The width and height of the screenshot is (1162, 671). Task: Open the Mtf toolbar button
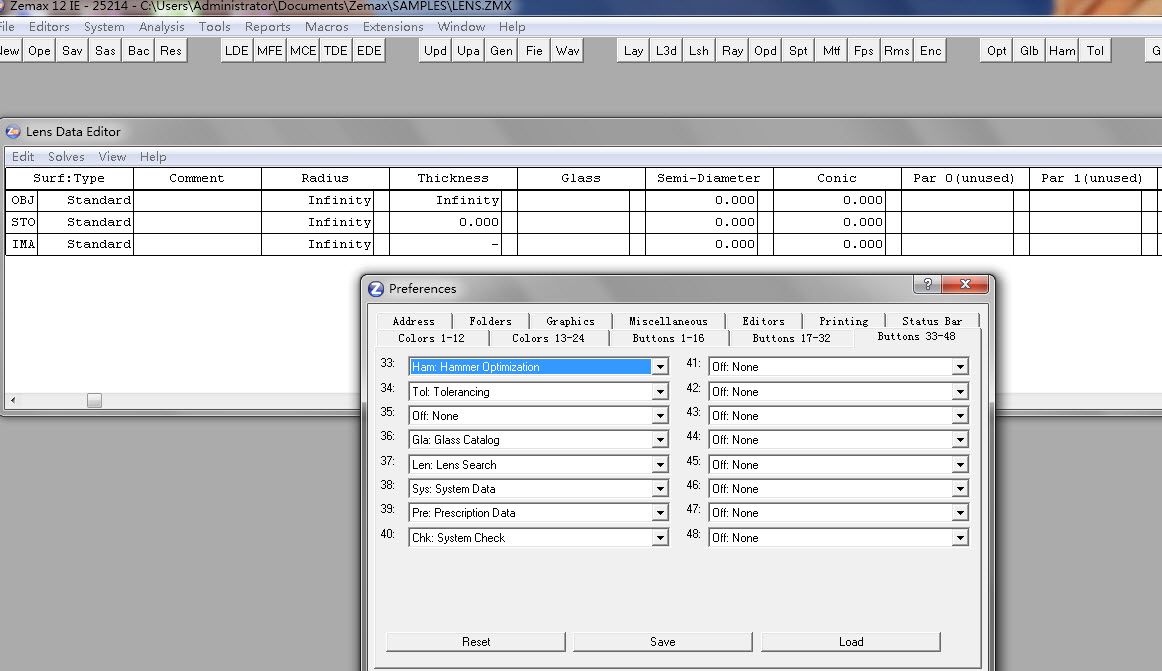point(831,50)
